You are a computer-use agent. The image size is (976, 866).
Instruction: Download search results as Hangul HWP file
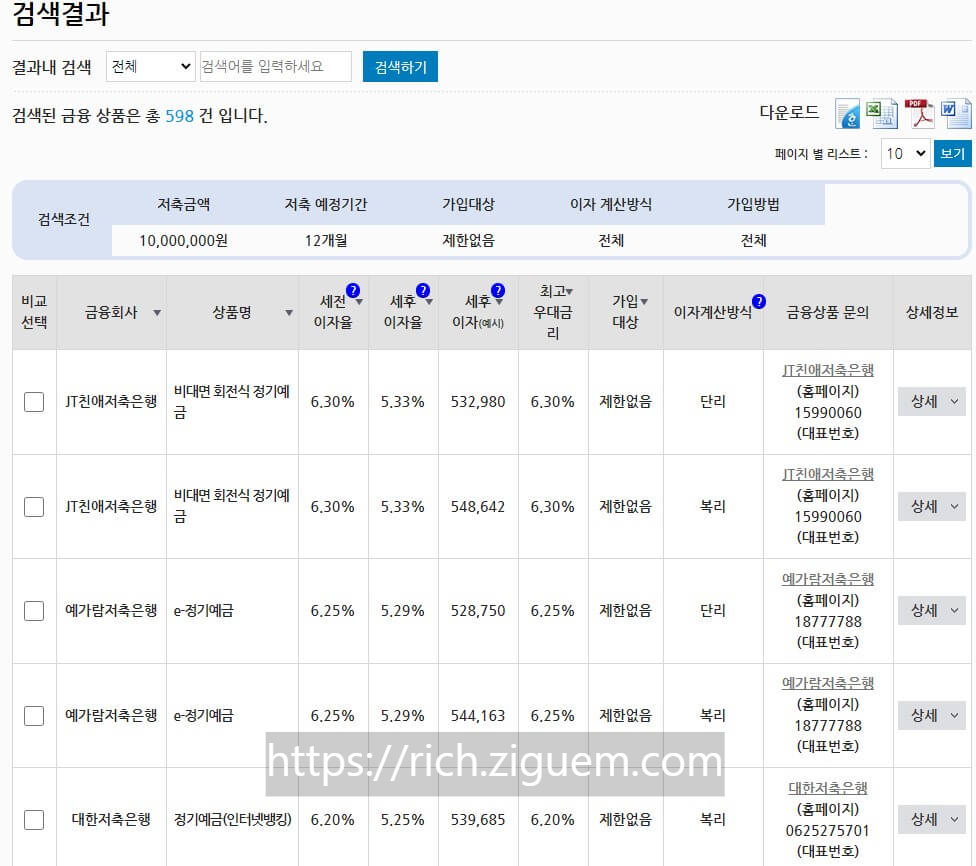tap(847, 113)
